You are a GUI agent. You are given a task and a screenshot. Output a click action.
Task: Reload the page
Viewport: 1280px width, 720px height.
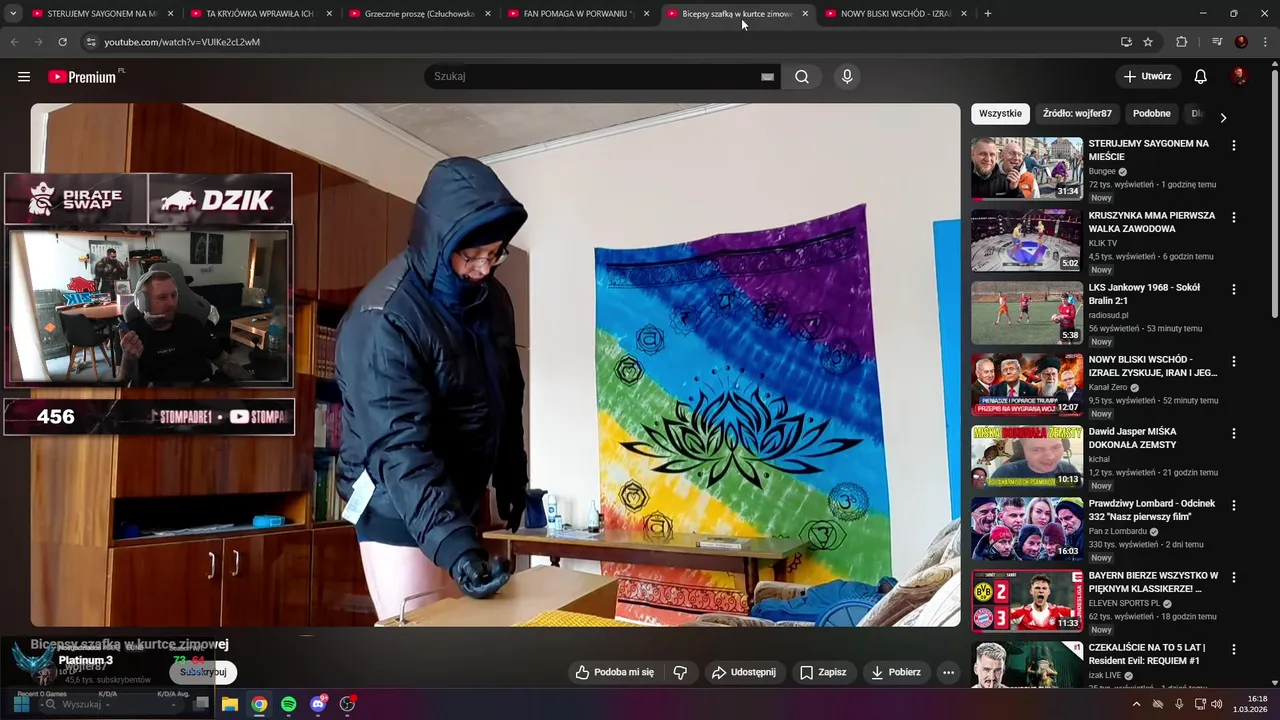[62, 42]
